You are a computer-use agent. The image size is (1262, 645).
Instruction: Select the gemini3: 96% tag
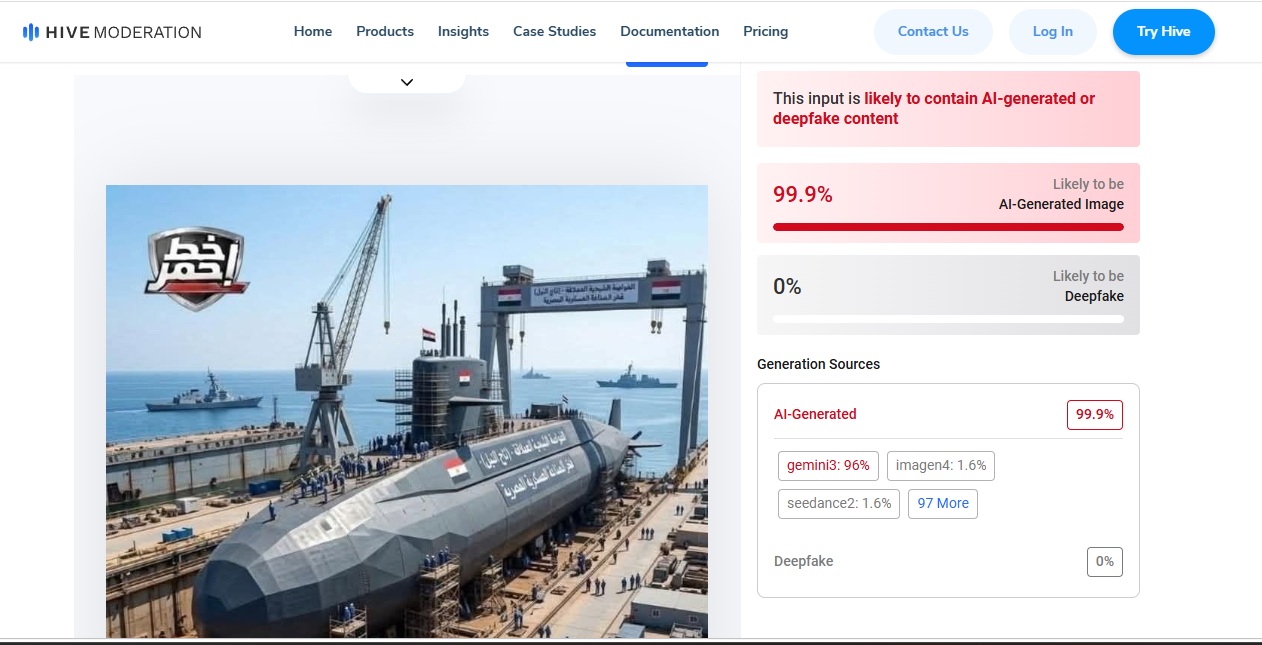[828, 465]
